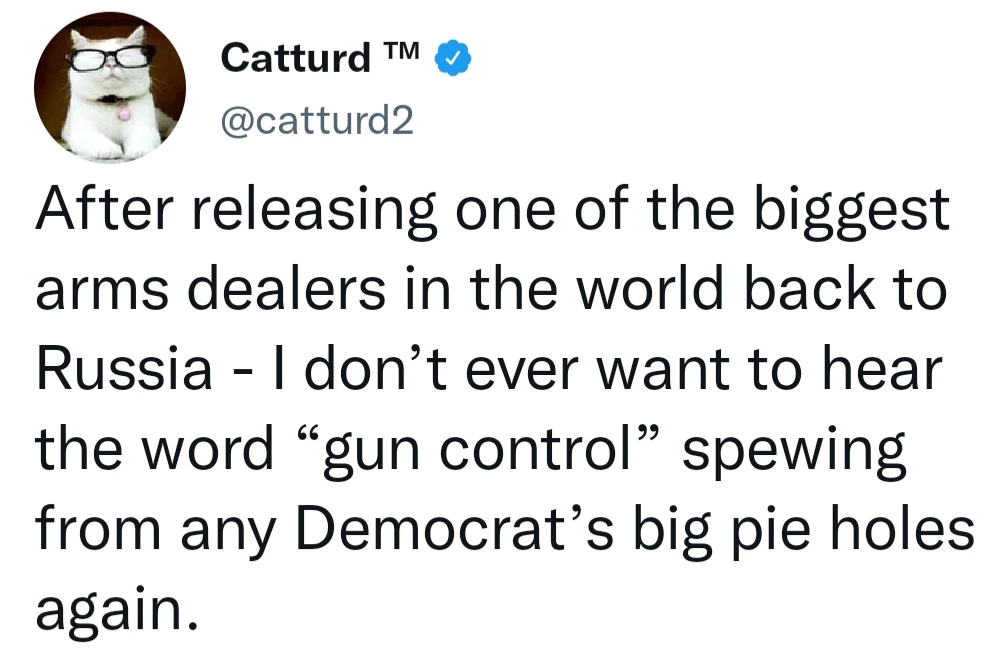Click the TM symbol beside Catturd
This screenshot has width=998, height=651.
click(404, 52)
